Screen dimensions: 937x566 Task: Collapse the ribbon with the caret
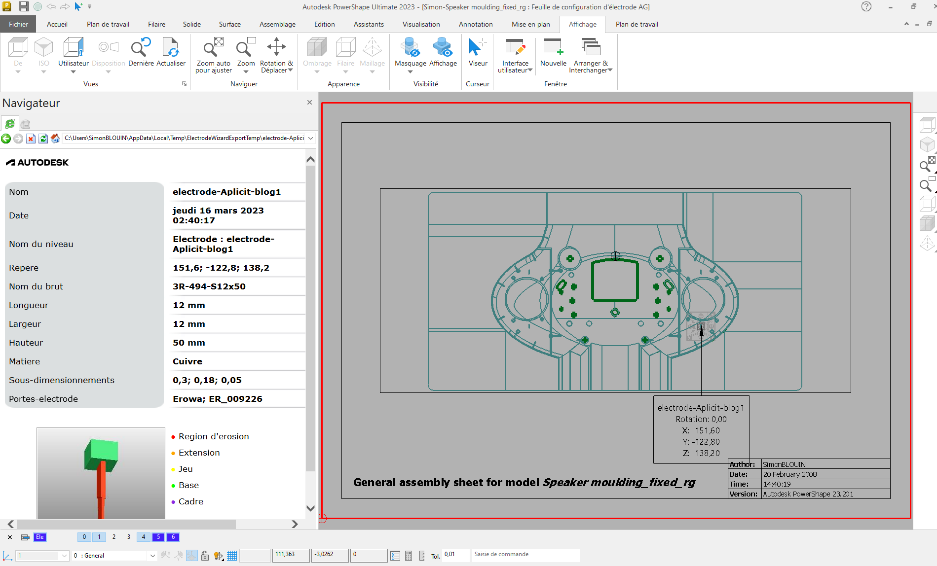(x=907, y=24)
